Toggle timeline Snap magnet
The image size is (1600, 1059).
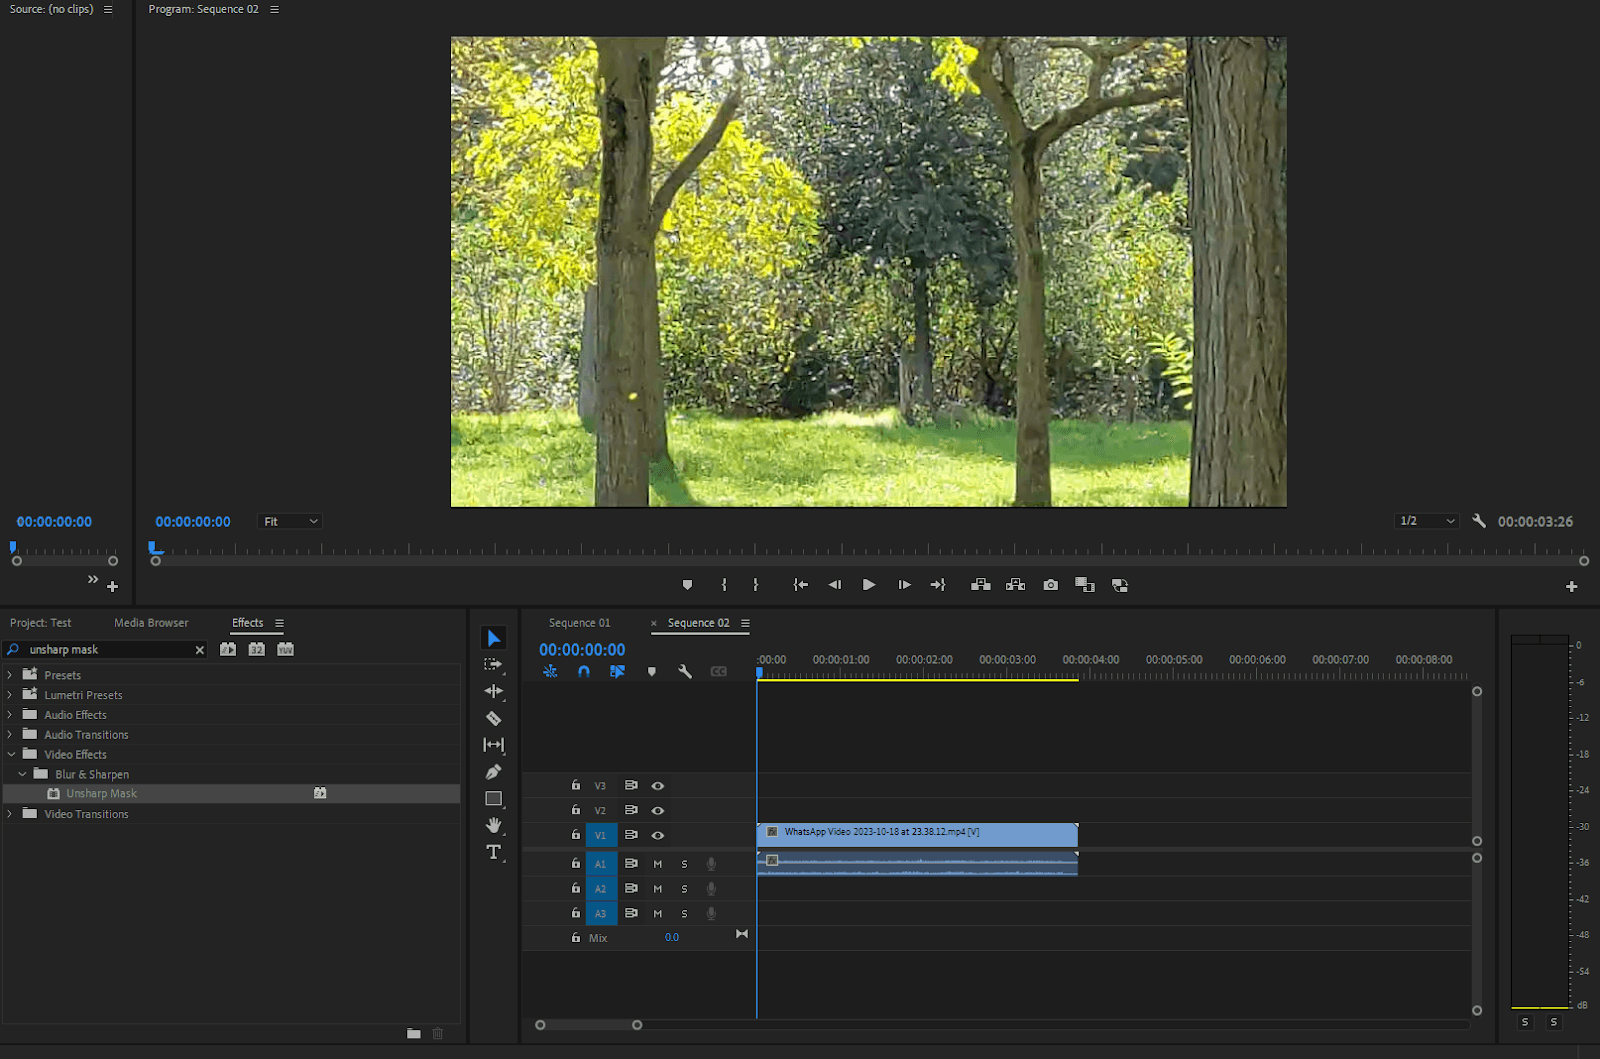[x=584, y=672]
